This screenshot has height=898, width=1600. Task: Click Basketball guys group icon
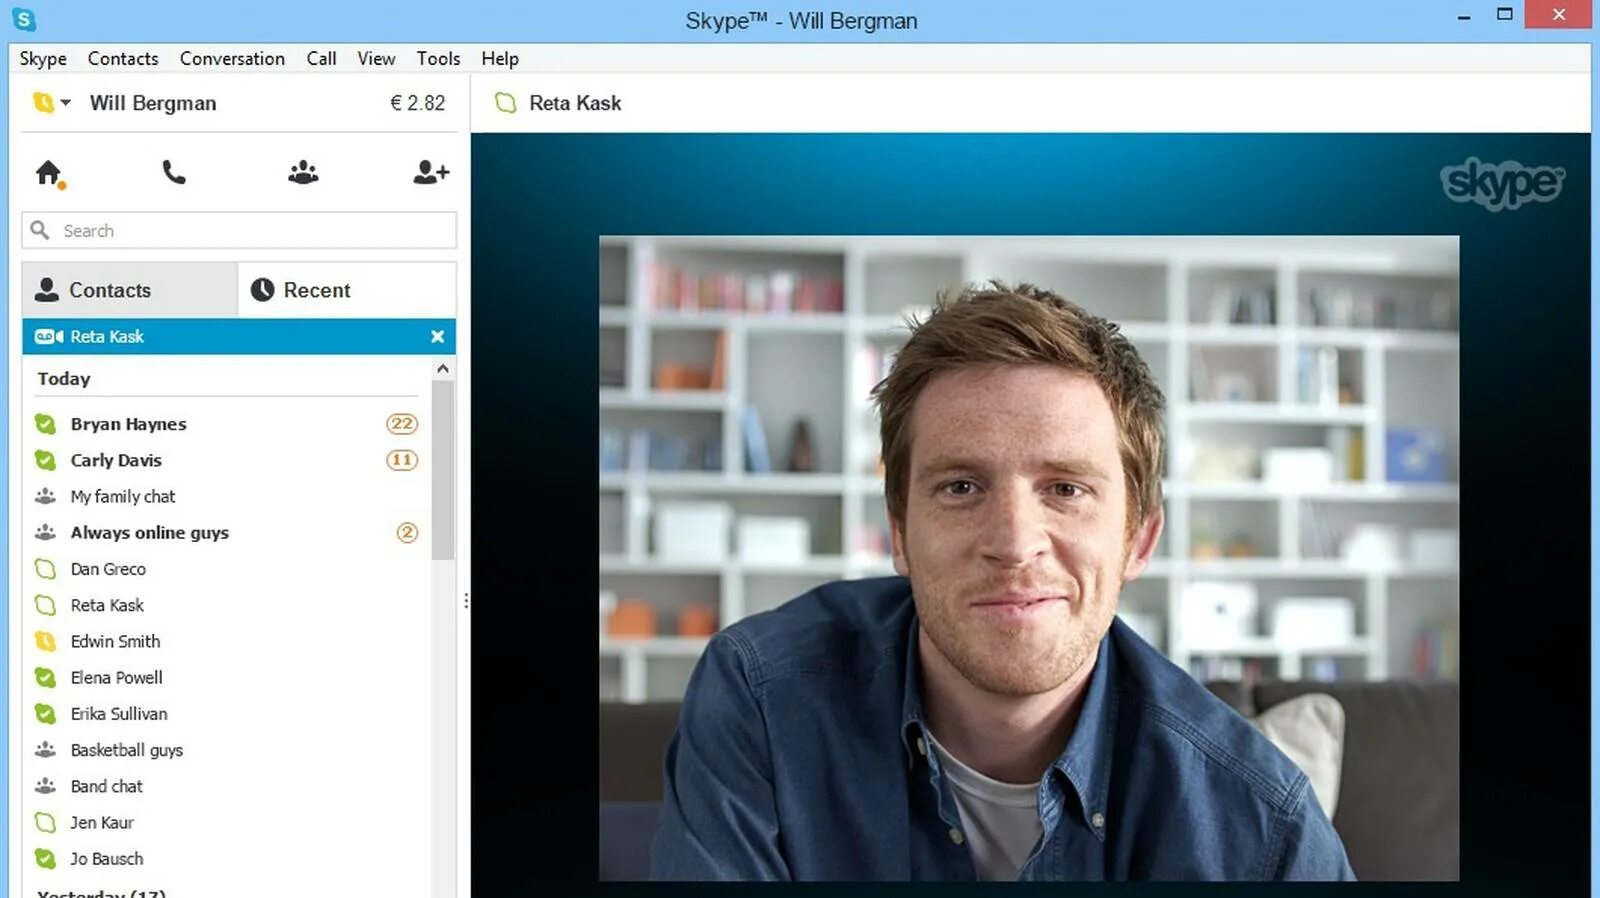point(45,750)
